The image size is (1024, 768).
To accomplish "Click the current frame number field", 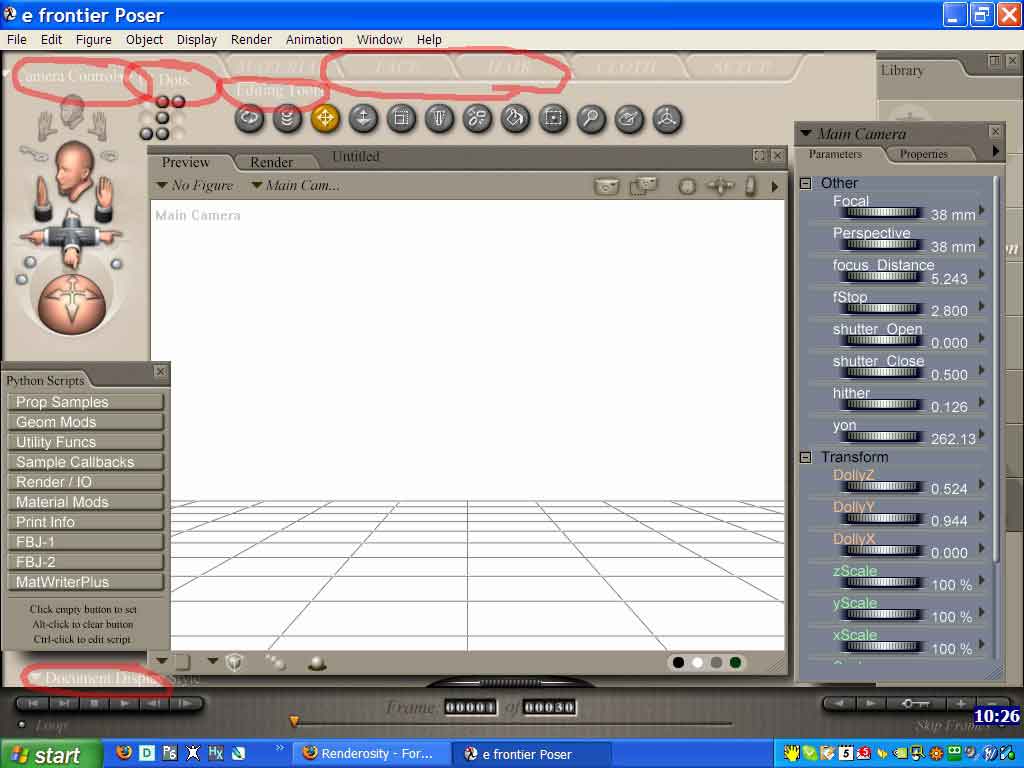I will tap(470, 707).
